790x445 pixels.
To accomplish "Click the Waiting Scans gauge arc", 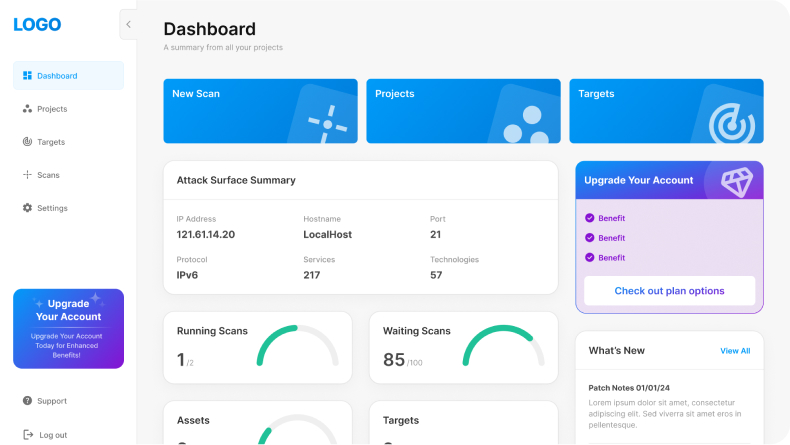I will tap(503, 345).
